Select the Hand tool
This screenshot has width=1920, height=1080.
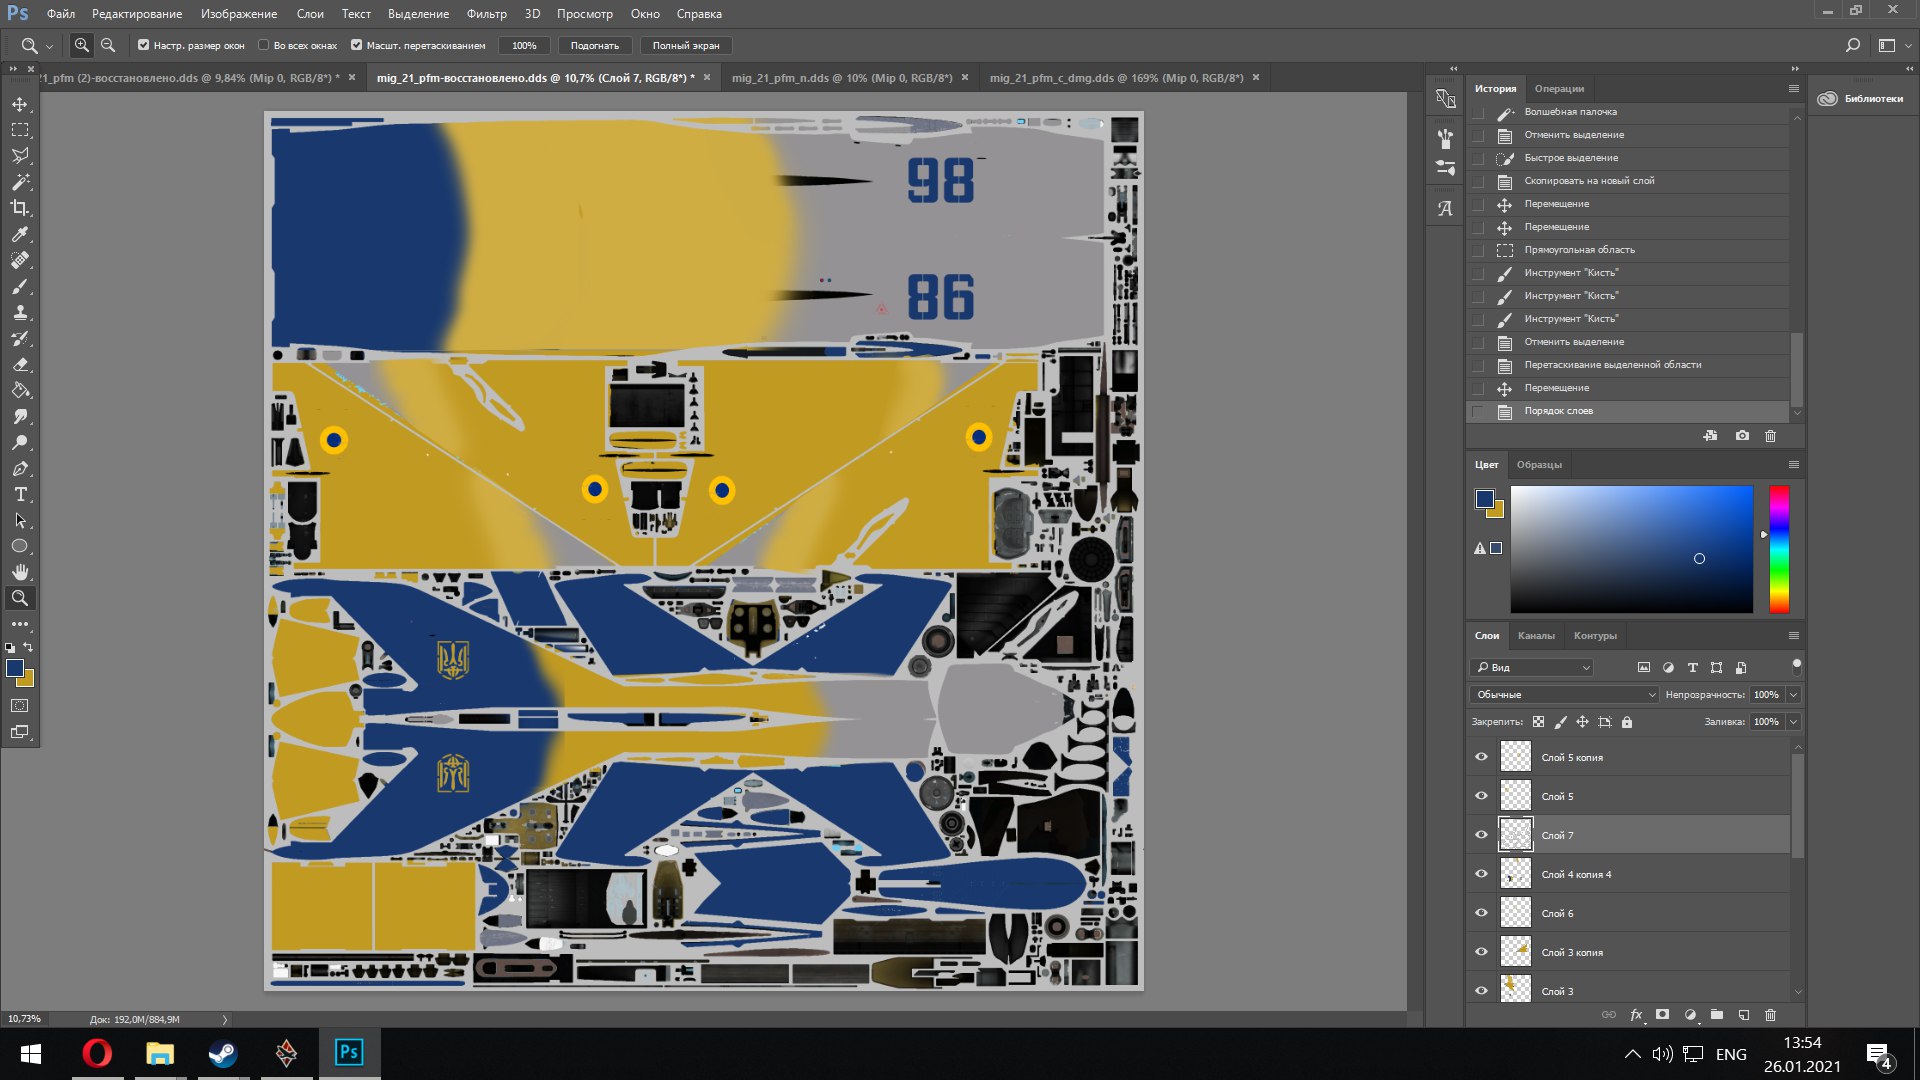click(20, 572)
